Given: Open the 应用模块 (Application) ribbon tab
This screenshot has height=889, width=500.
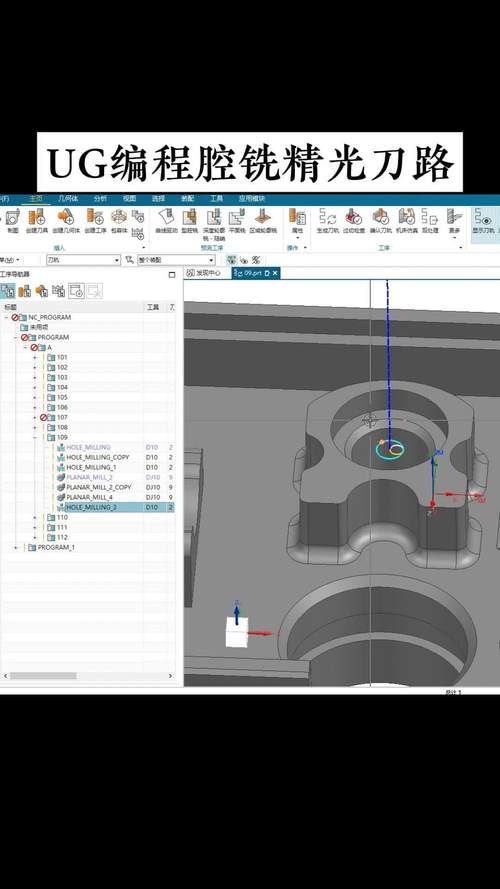Looking at the screenshot, I should click(x=252, y=199).
